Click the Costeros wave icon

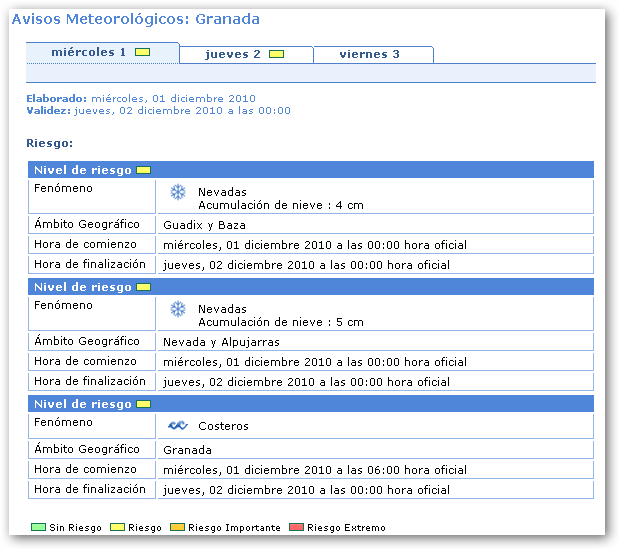178,426
